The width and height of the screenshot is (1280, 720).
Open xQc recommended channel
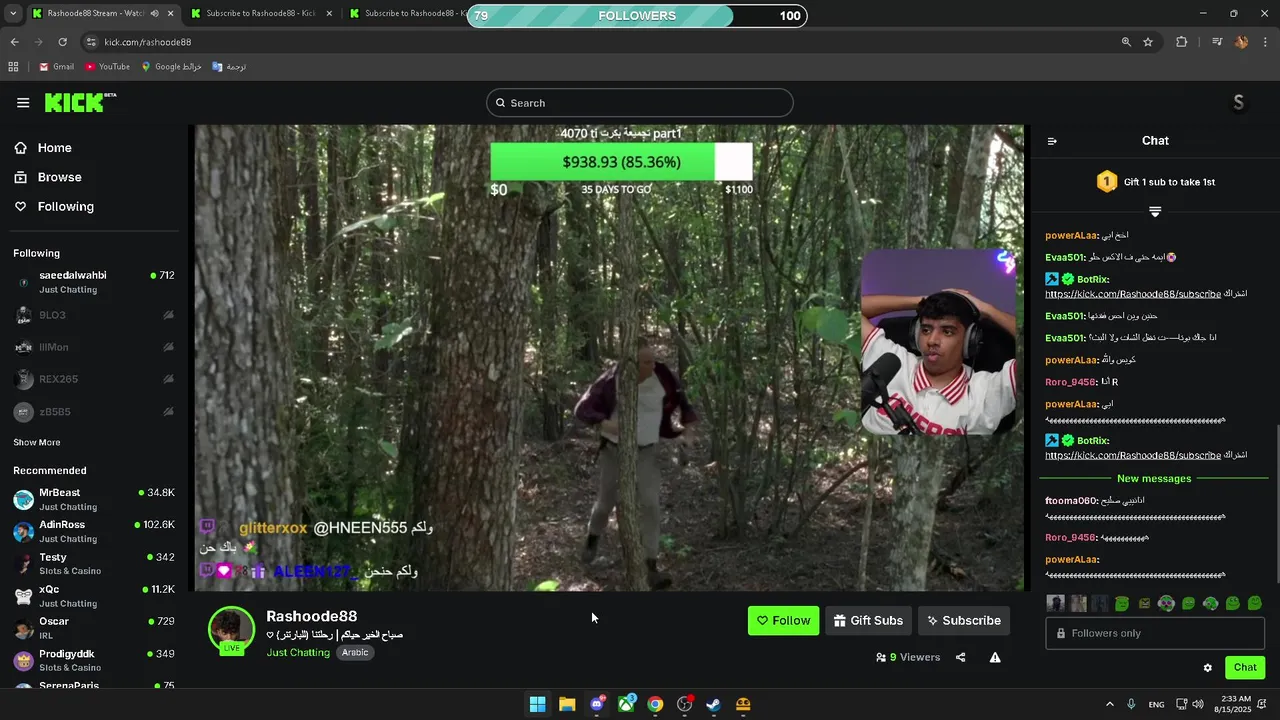pyautogui.click(x=94, y=596)
